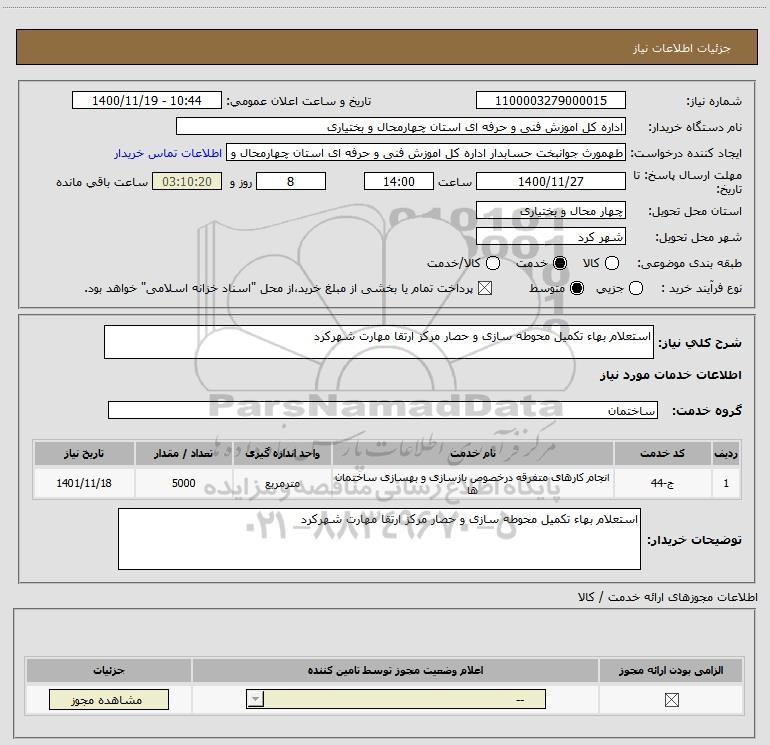Click the service name cell انجام کارهای متفرقه
Image resolution: width=770 pixels, height=745 pixels.
click(472, 483)
